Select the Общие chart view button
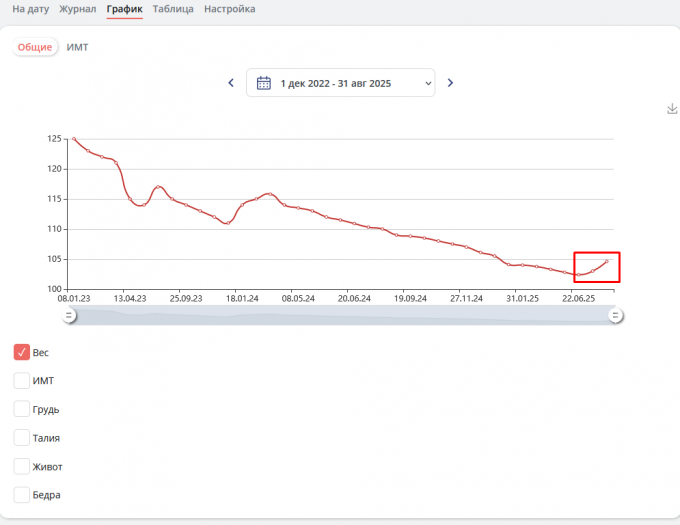680x525 pixels. tap(35, 47)
